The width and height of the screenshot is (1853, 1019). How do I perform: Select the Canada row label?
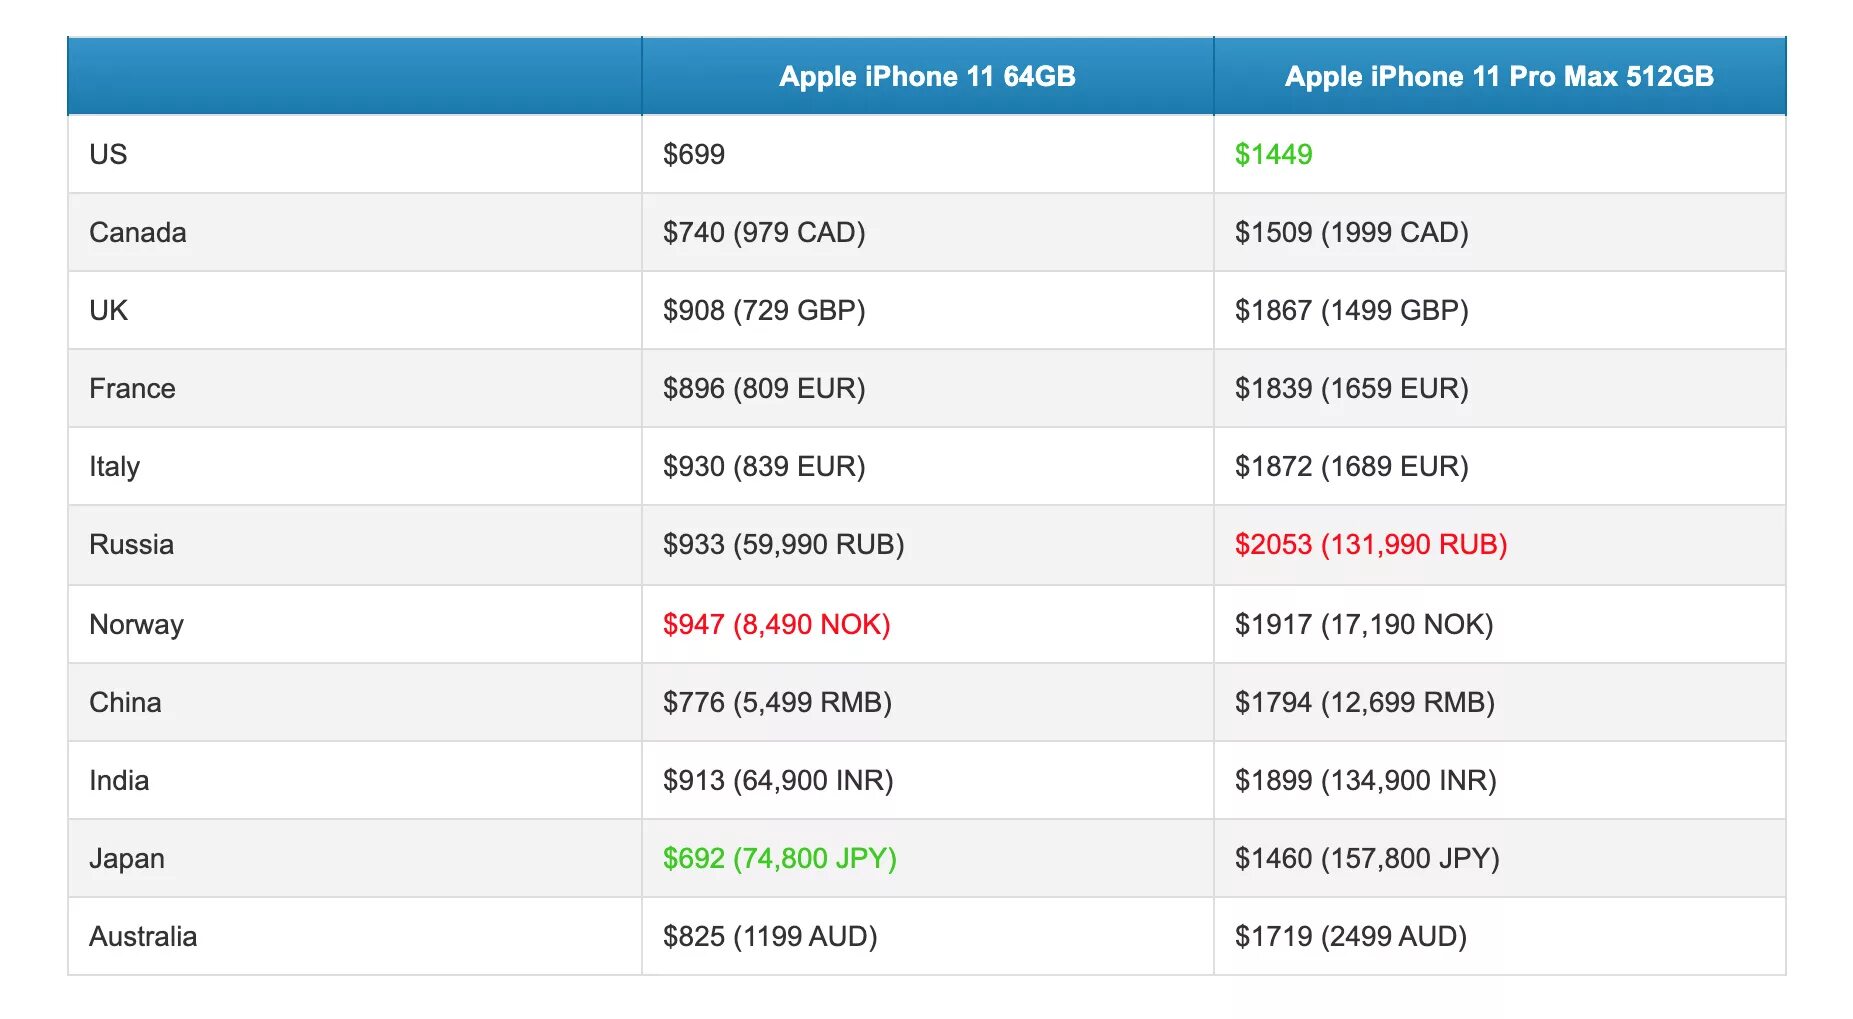coord(138,233)
